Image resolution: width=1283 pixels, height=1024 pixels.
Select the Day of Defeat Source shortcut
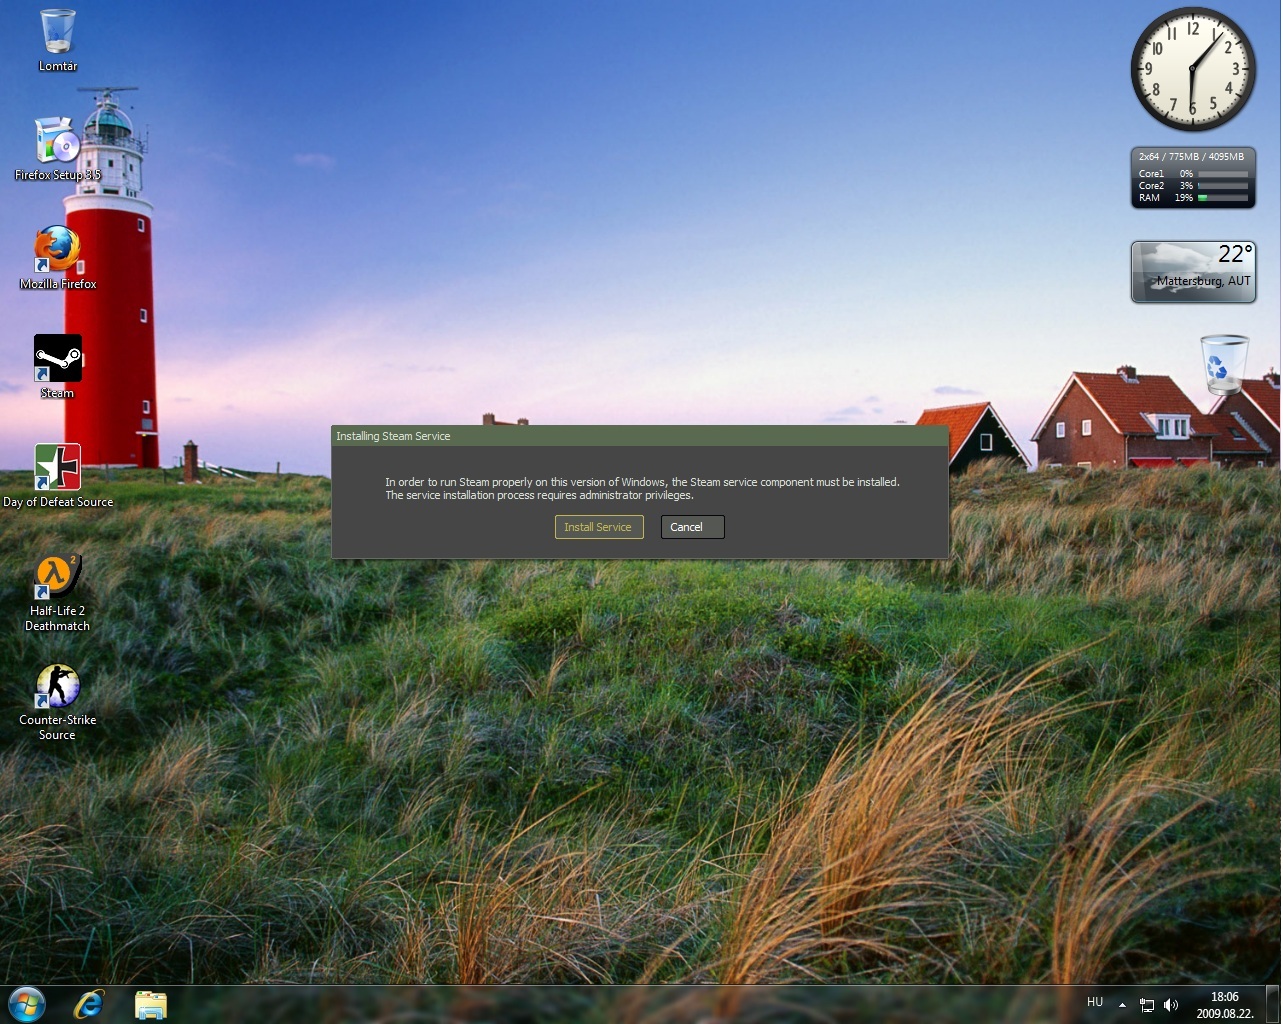(x=58, y=476)
